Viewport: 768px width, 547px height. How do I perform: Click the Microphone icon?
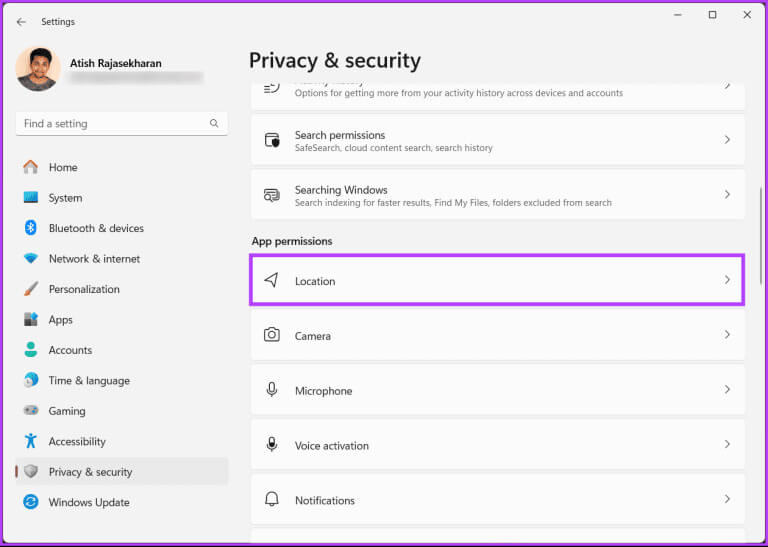pos(272,390)
